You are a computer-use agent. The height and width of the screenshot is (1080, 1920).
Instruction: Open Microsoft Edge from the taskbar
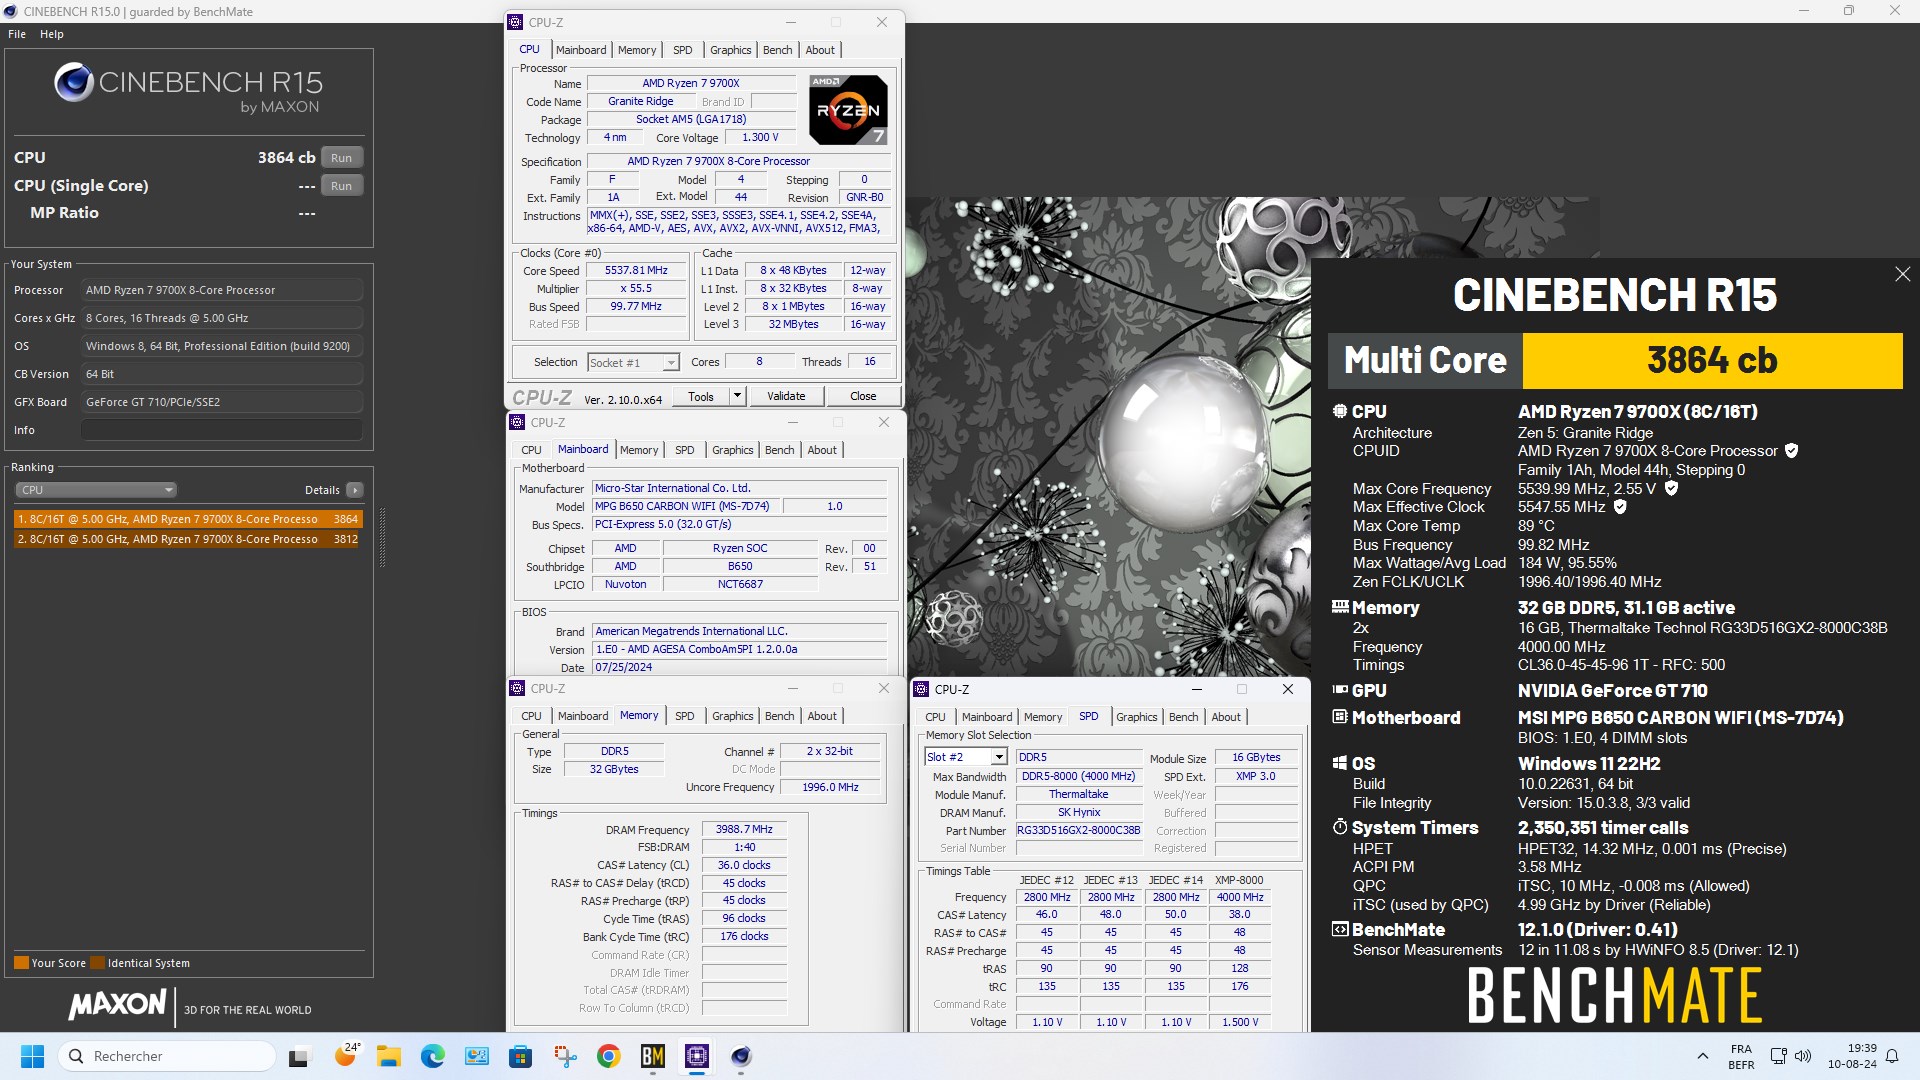432,1056
